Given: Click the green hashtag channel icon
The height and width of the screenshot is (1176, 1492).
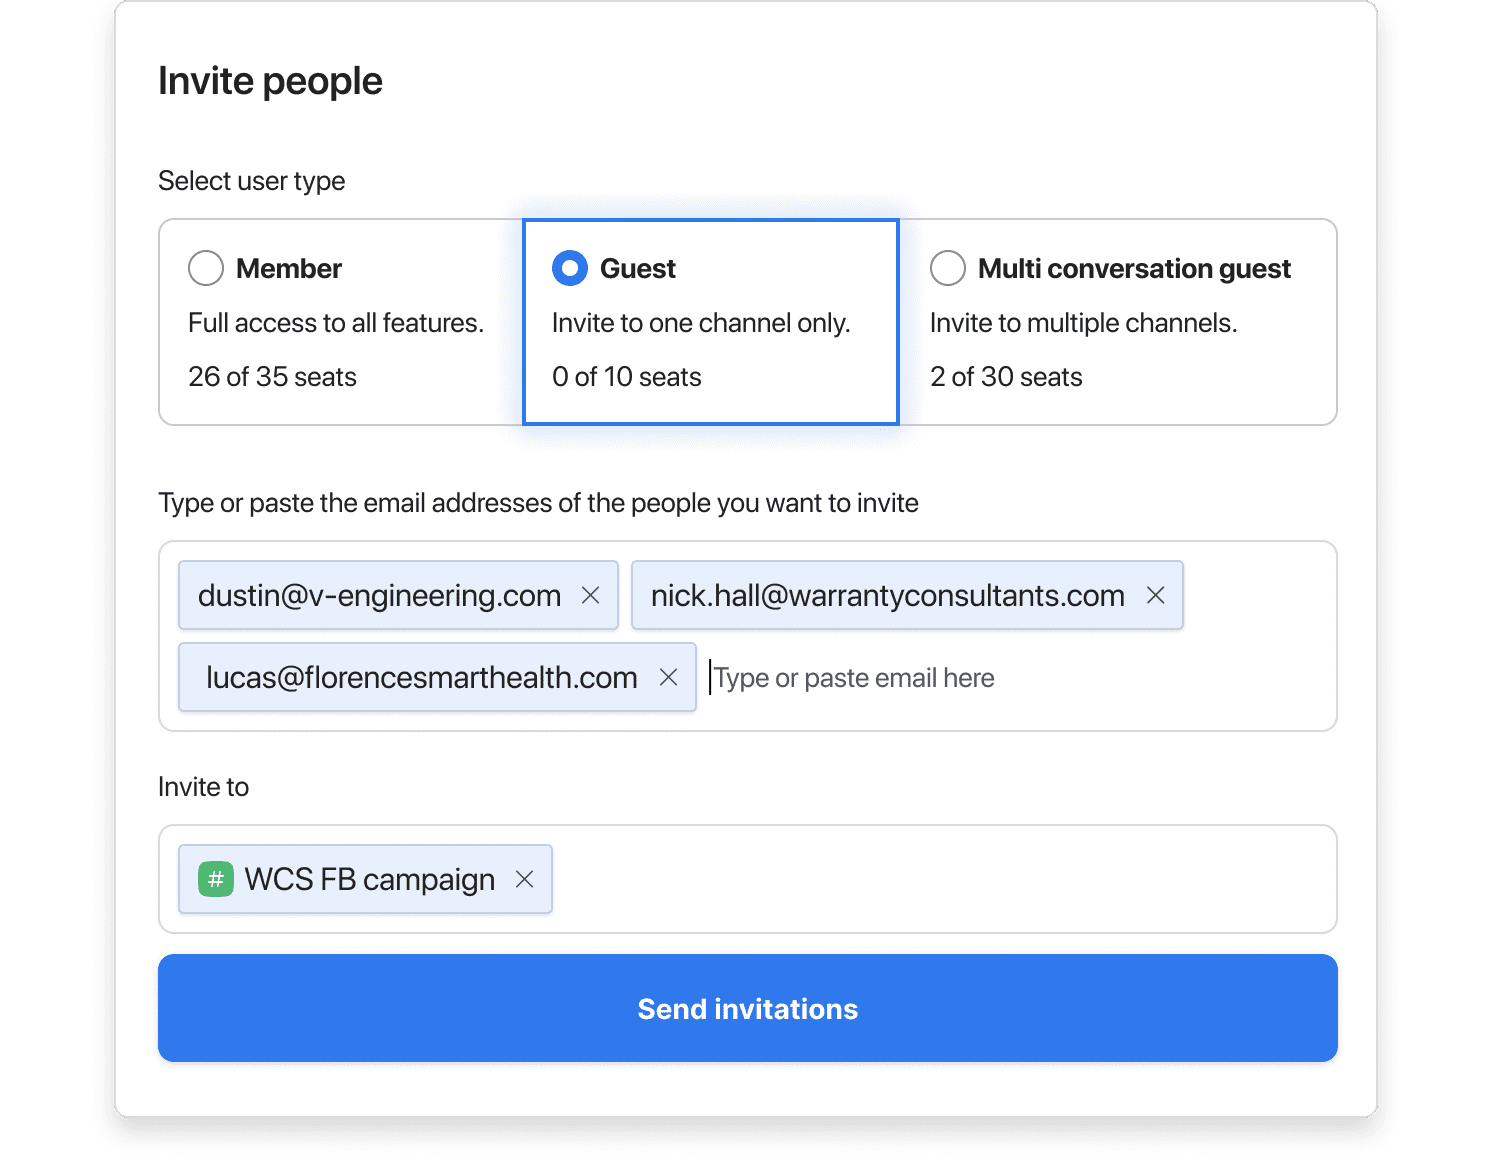Looking at the screenshot, I should 215,879.
